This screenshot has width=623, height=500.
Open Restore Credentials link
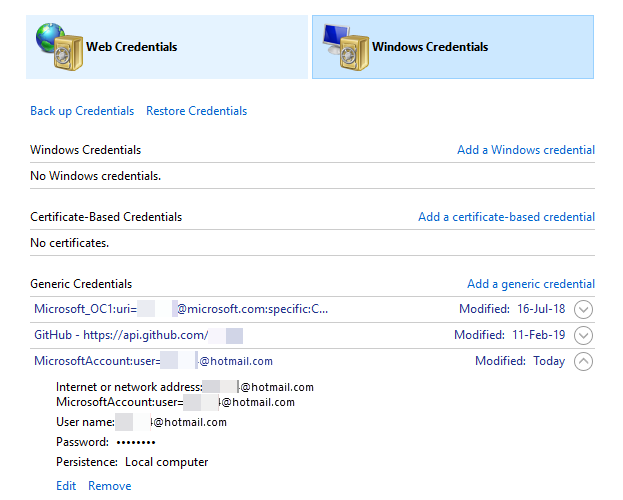197,111
